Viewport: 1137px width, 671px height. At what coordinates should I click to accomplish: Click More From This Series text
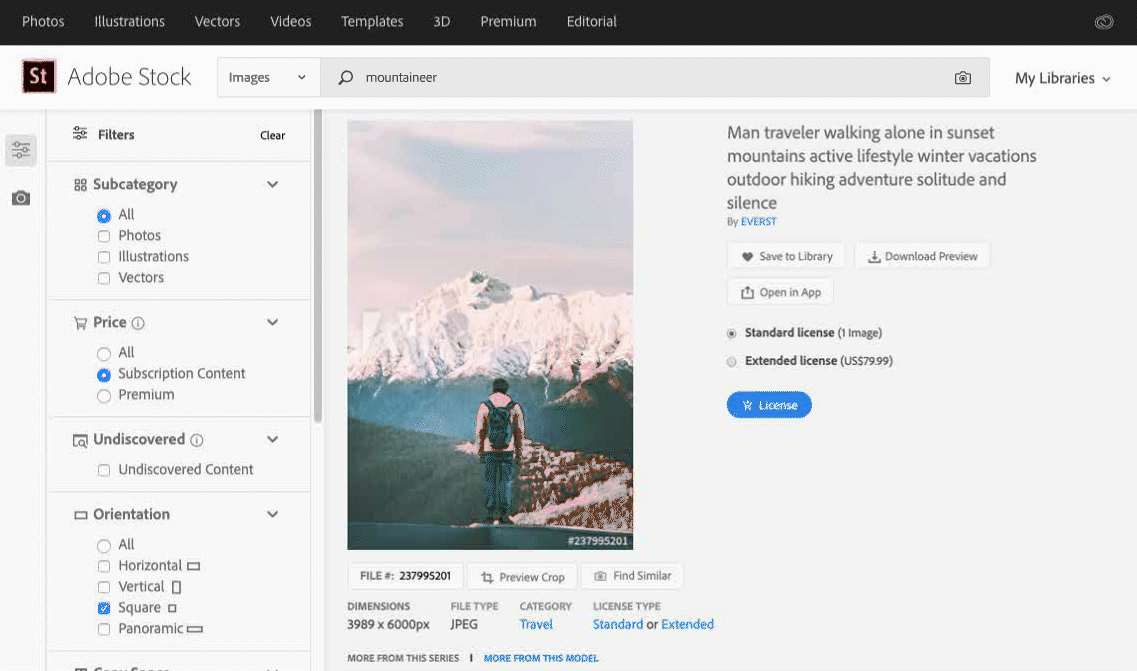(x=403, y=658)
